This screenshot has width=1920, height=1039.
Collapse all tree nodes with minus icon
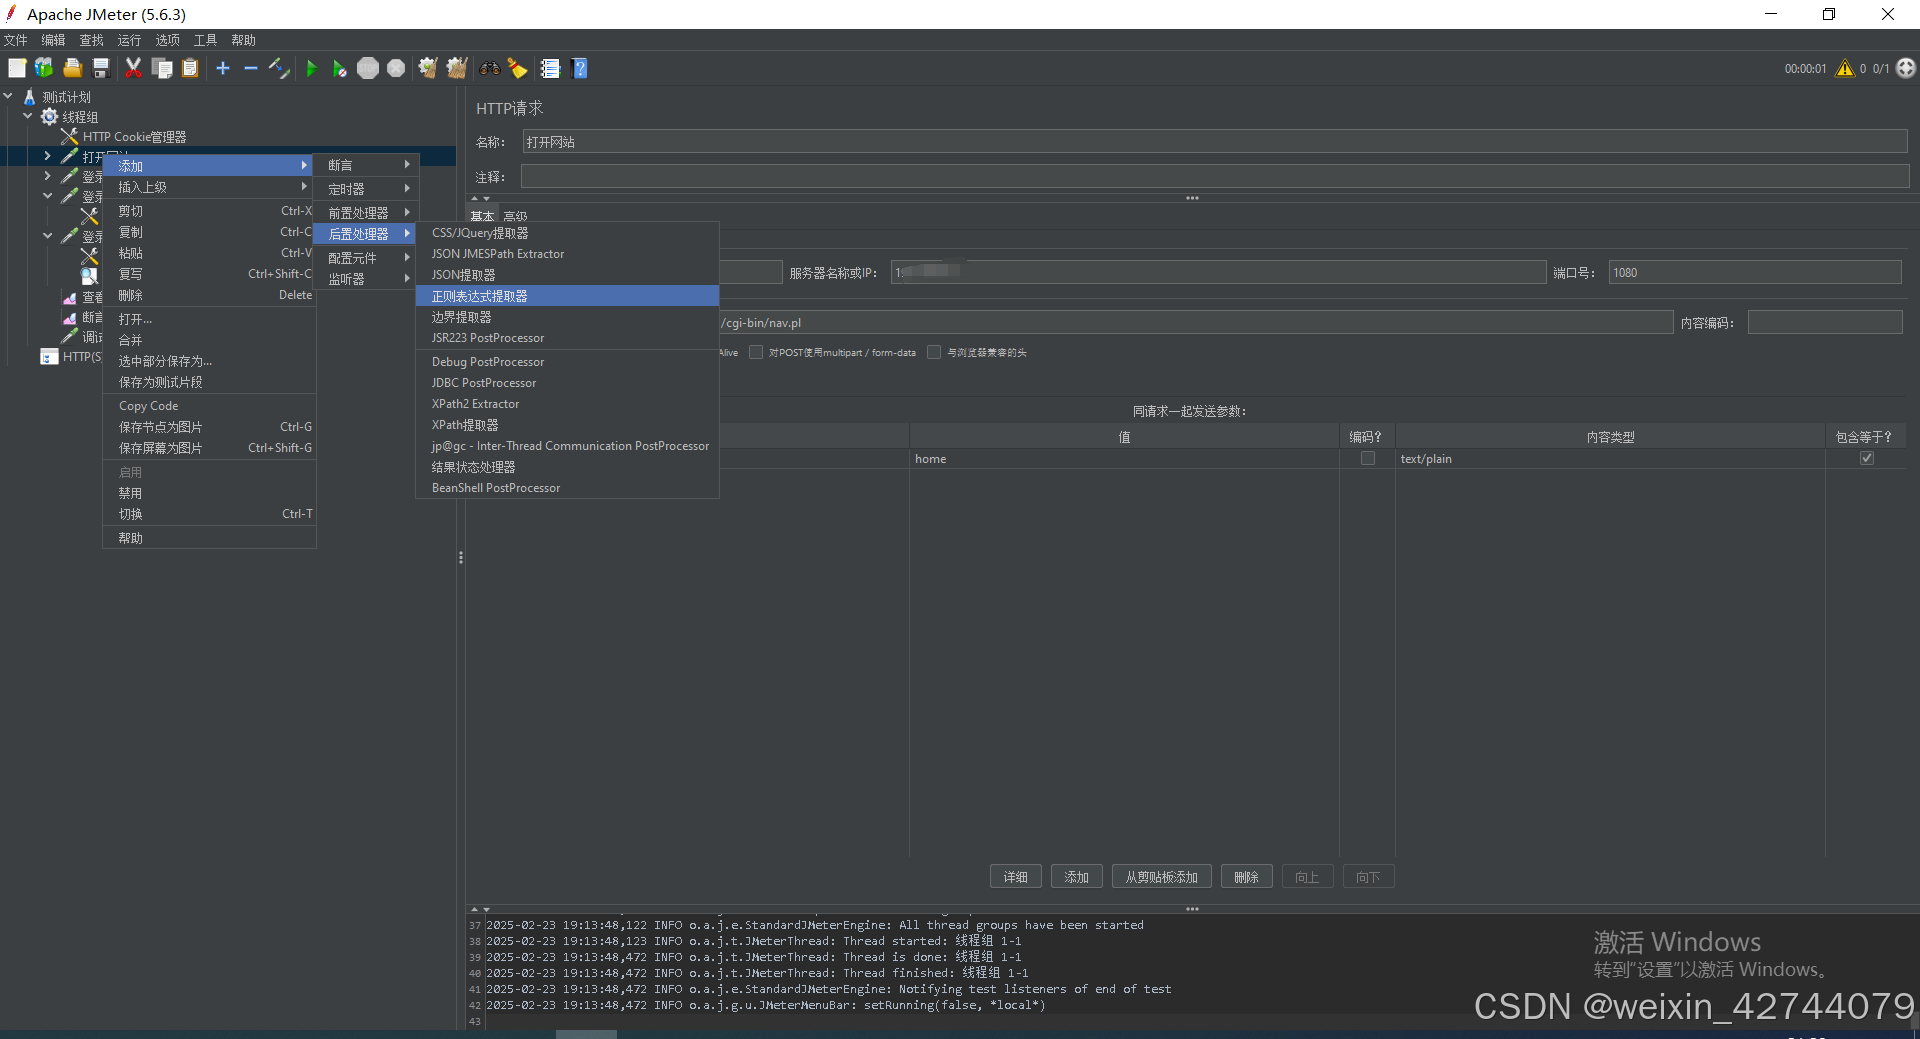(251, 68)
